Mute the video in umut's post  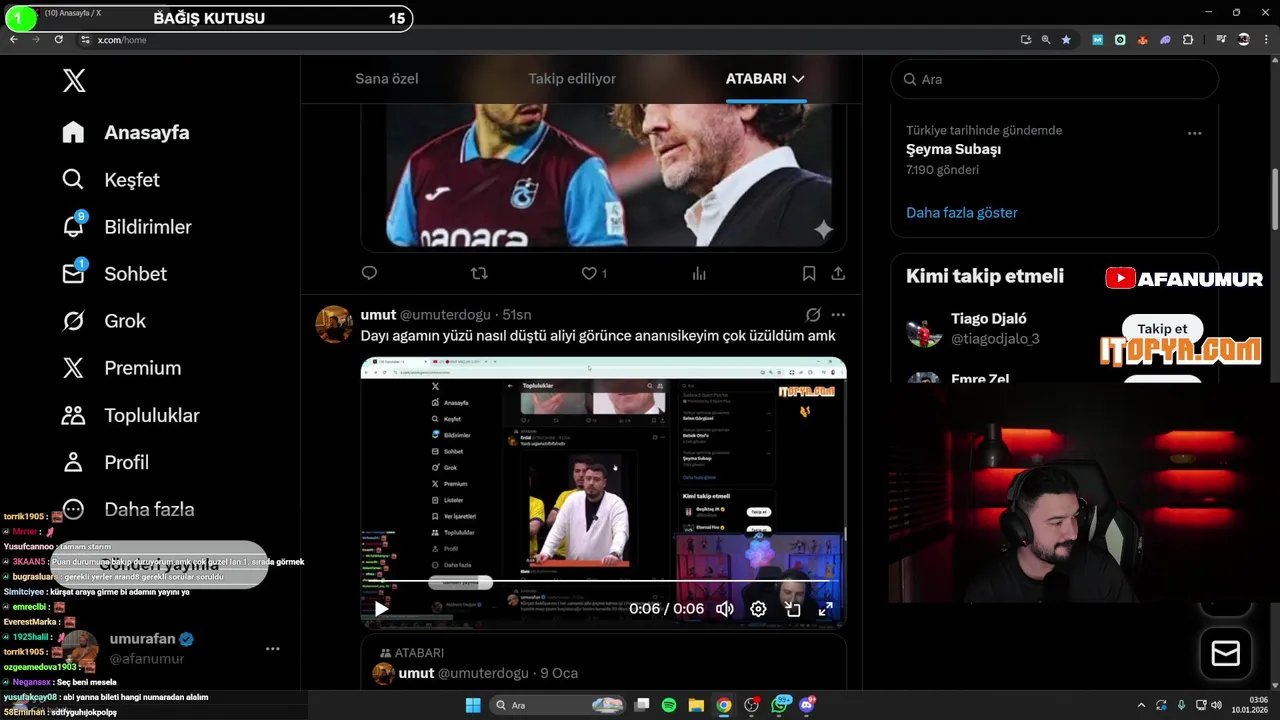[x=725, y=608]
